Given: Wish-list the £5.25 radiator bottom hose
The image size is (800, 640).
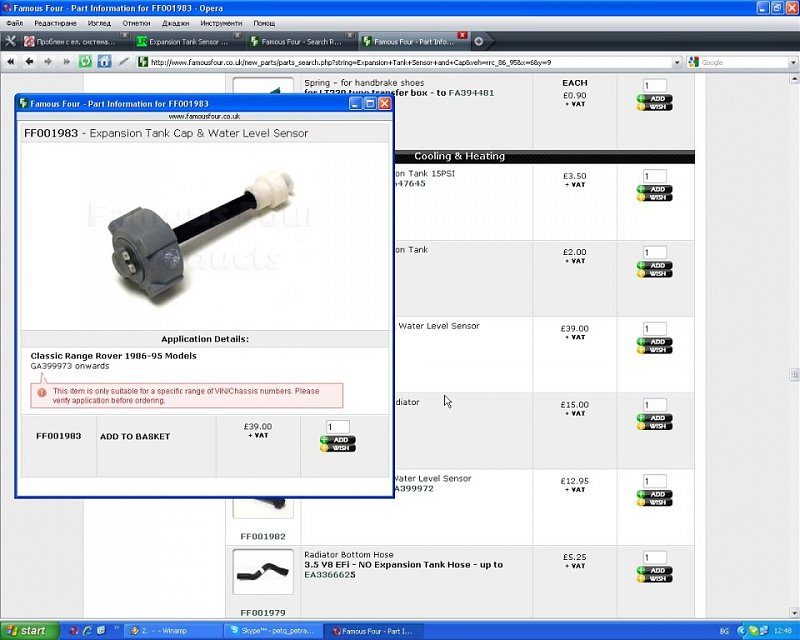Looking at the screenshot, I should click(655, 579).
